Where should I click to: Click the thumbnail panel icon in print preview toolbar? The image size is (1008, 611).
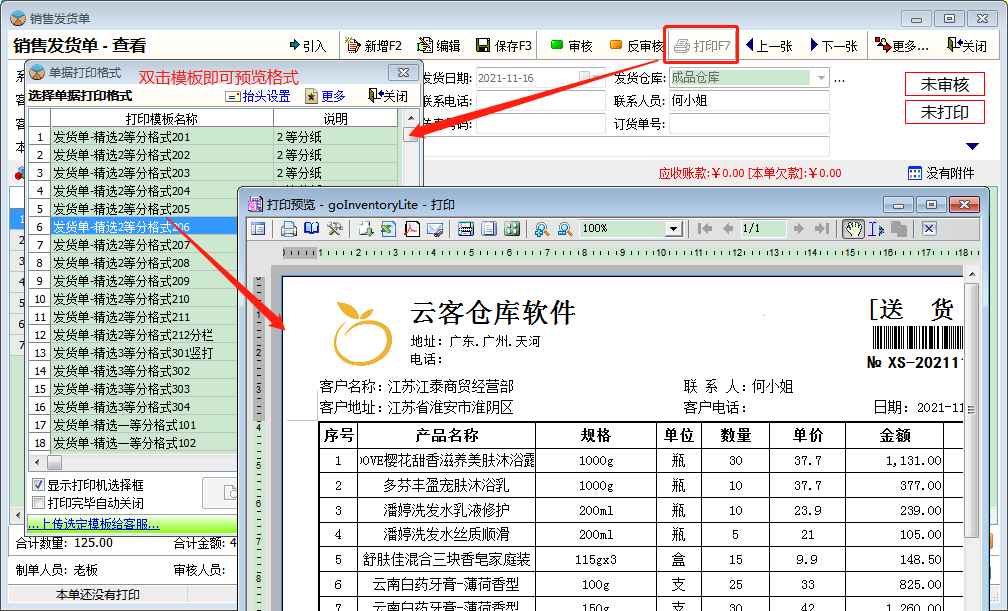[258, 229]
